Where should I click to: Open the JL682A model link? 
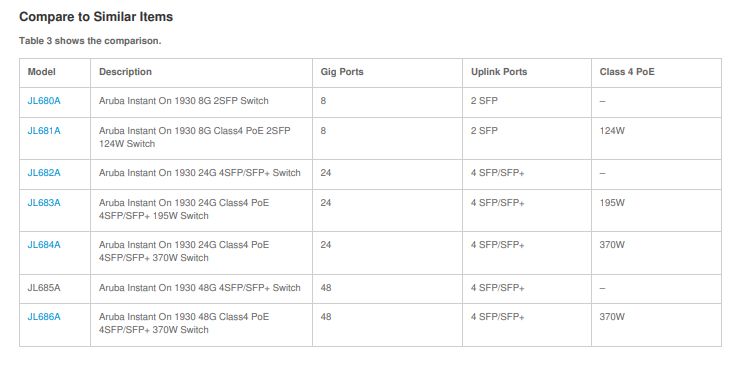[x=44, y=173]
